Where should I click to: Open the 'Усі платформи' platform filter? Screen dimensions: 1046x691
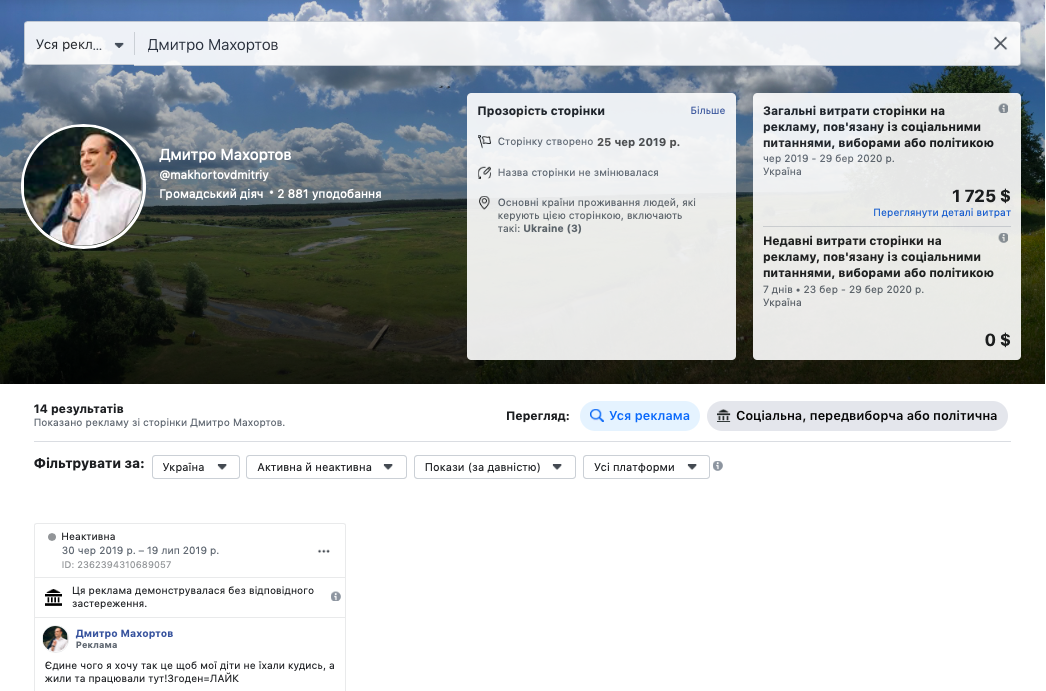coord(645,467)
